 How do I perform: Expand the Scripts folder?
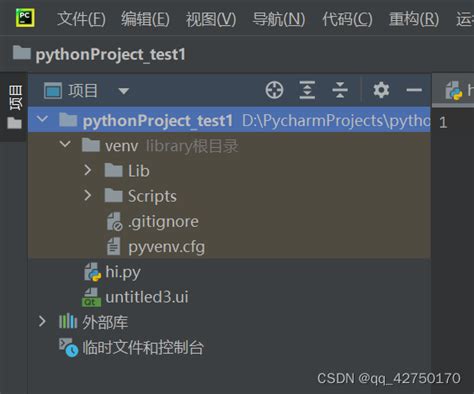tap(88, 195)
